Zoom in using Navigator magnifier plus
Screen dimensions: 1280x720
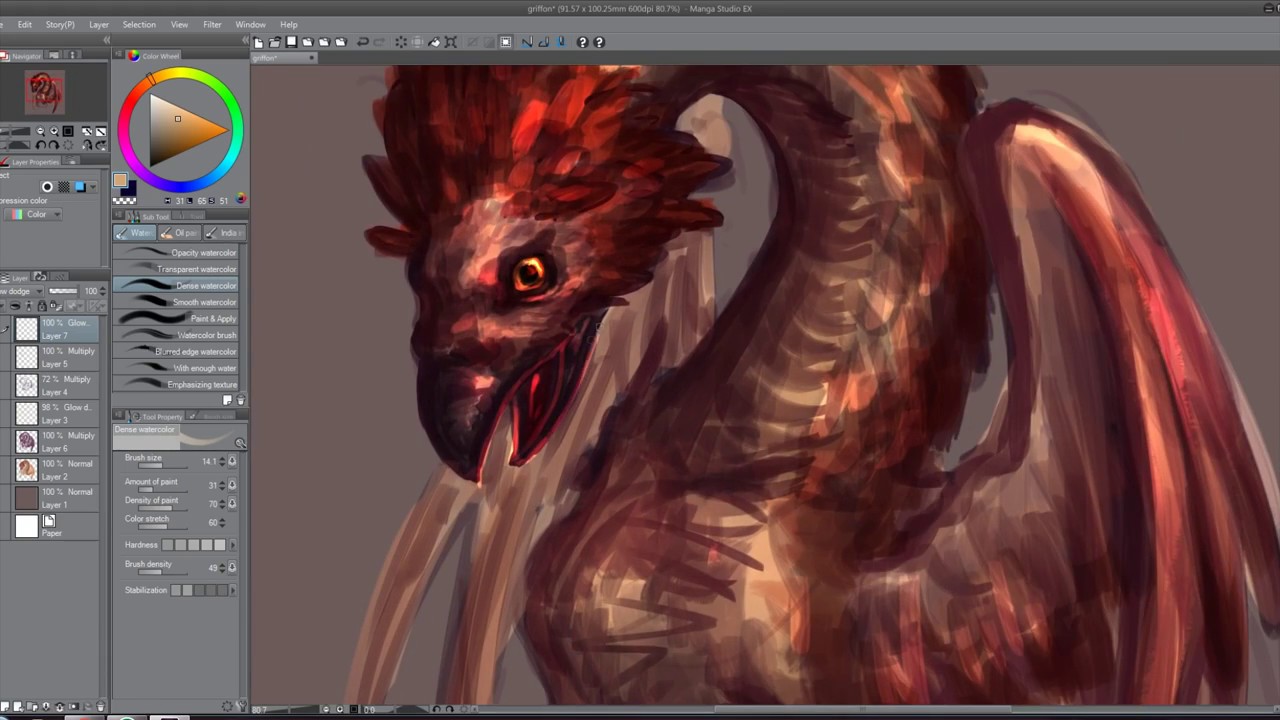[x=54, y=131]
